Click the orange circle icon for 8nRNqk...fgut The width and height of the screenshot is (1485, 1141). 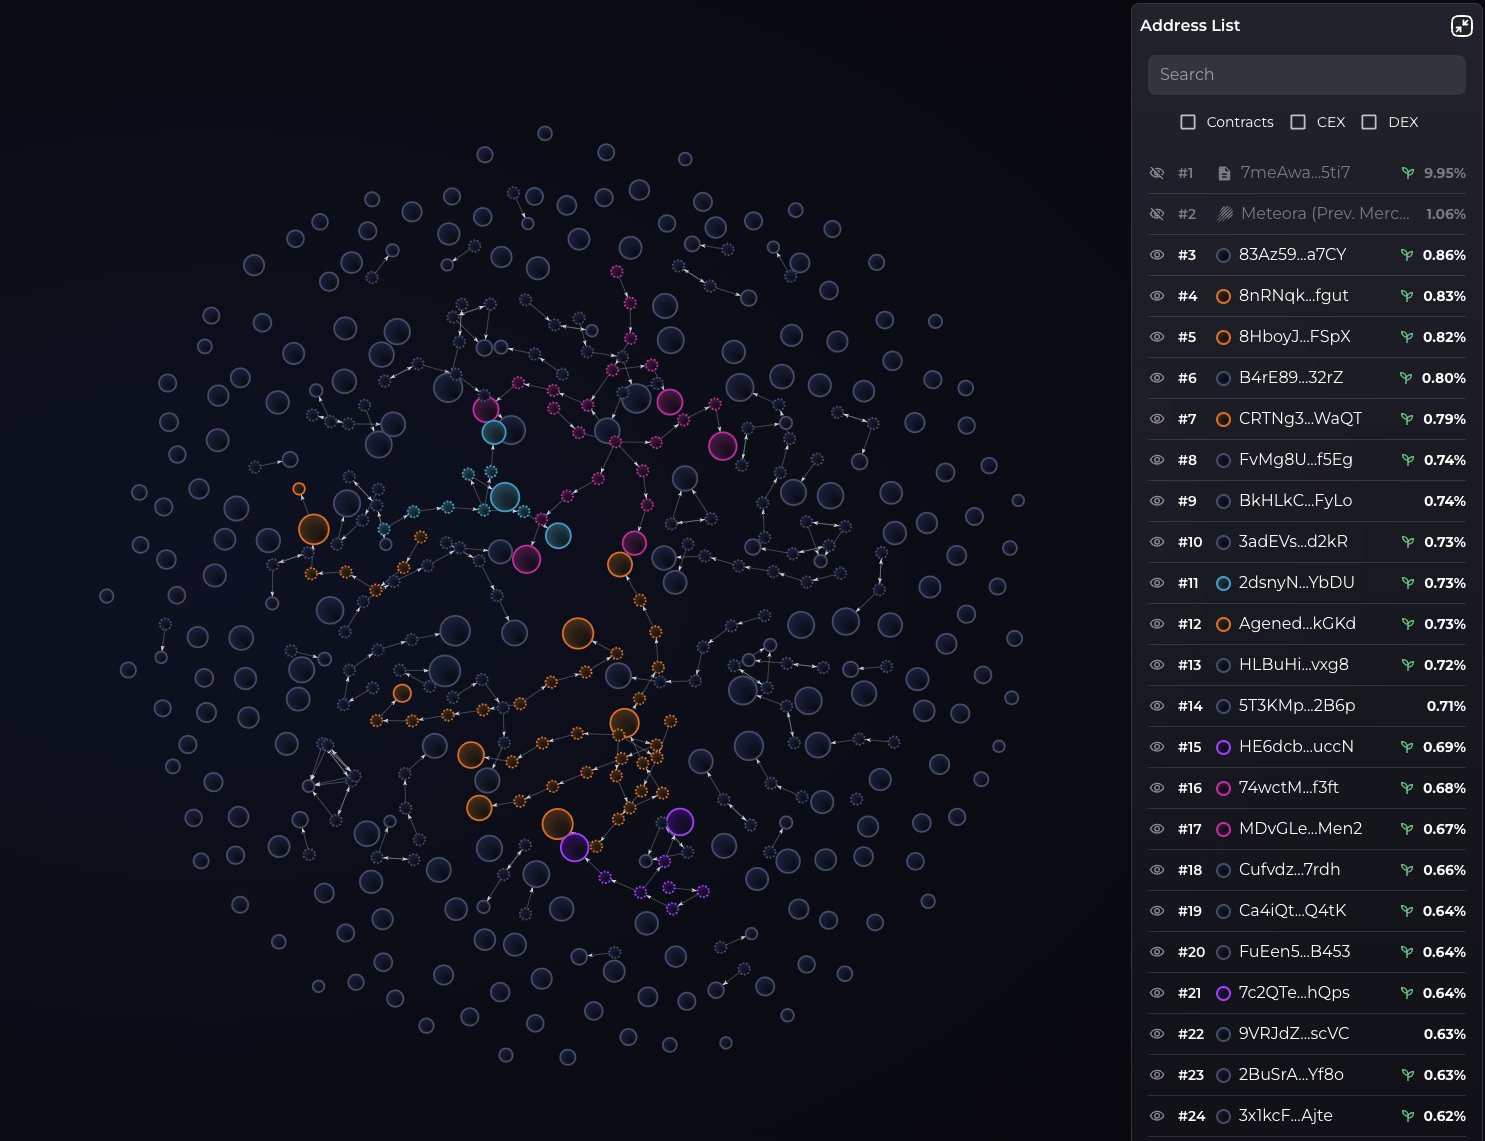1223,296
